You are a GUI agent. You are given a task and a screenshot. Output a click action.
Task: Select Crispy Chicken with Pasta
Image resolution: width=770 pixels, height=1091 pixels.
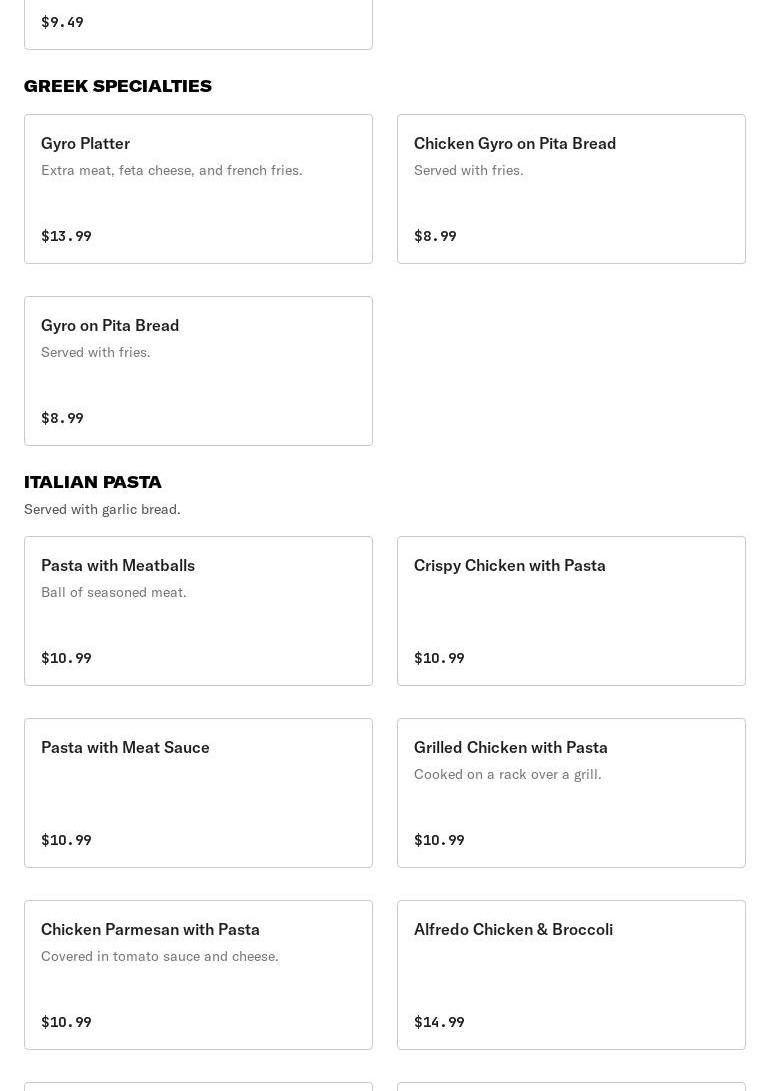click(x=571, y=611)
